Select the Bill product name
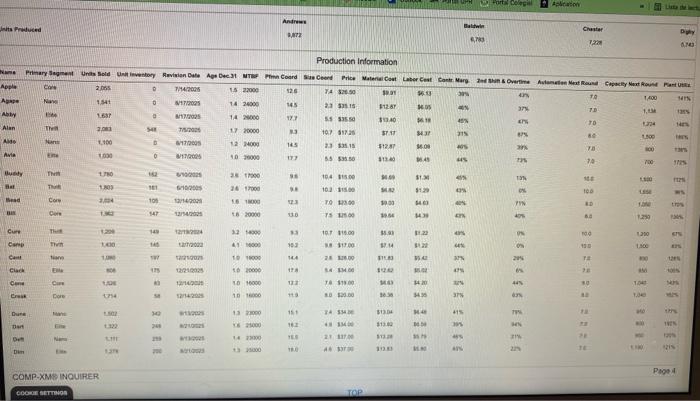 point(11,213)
